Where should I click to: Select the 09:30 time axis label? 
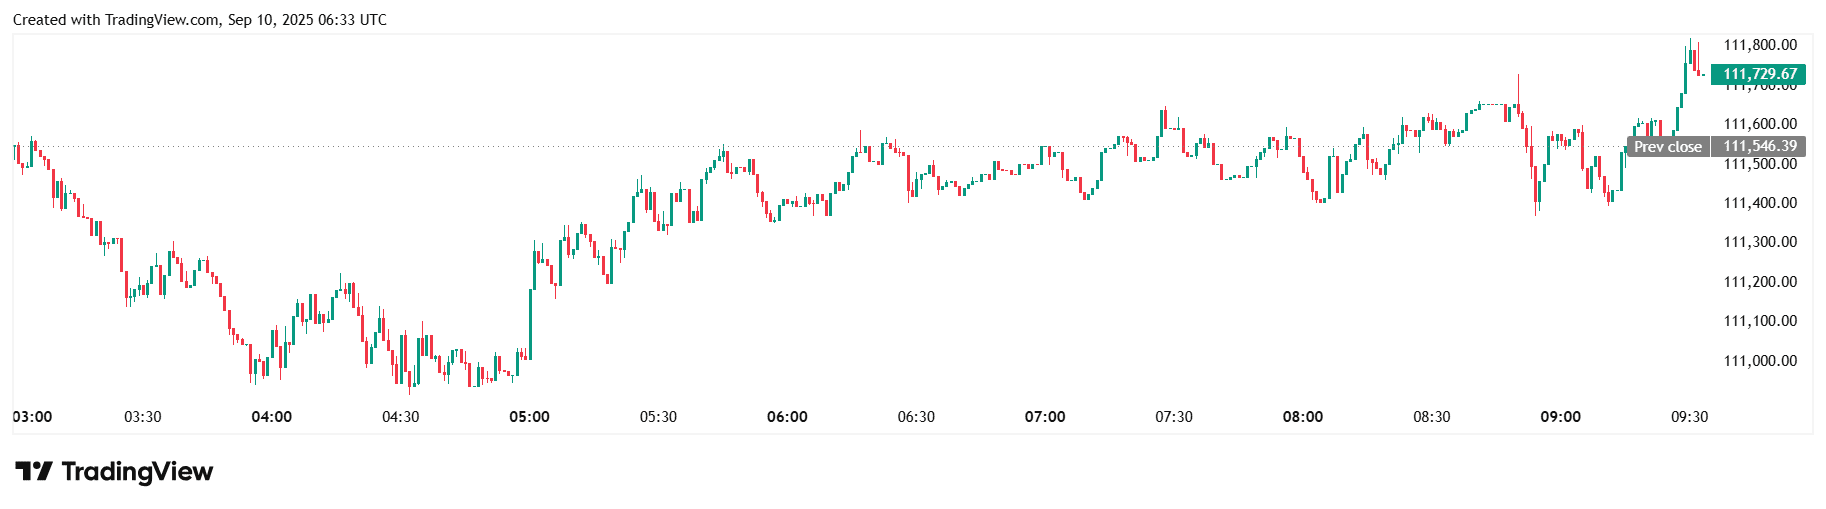[x=1690, y=417]
